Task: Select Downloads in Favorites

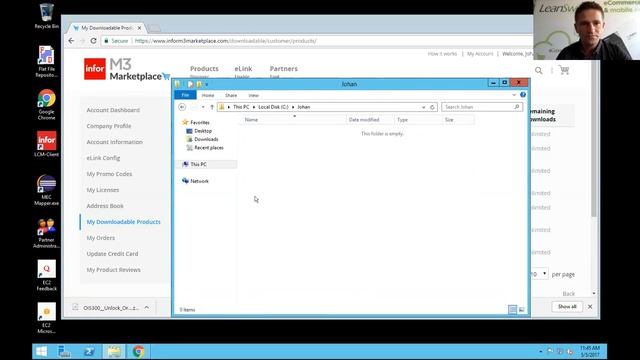Action: click(206, 139)
